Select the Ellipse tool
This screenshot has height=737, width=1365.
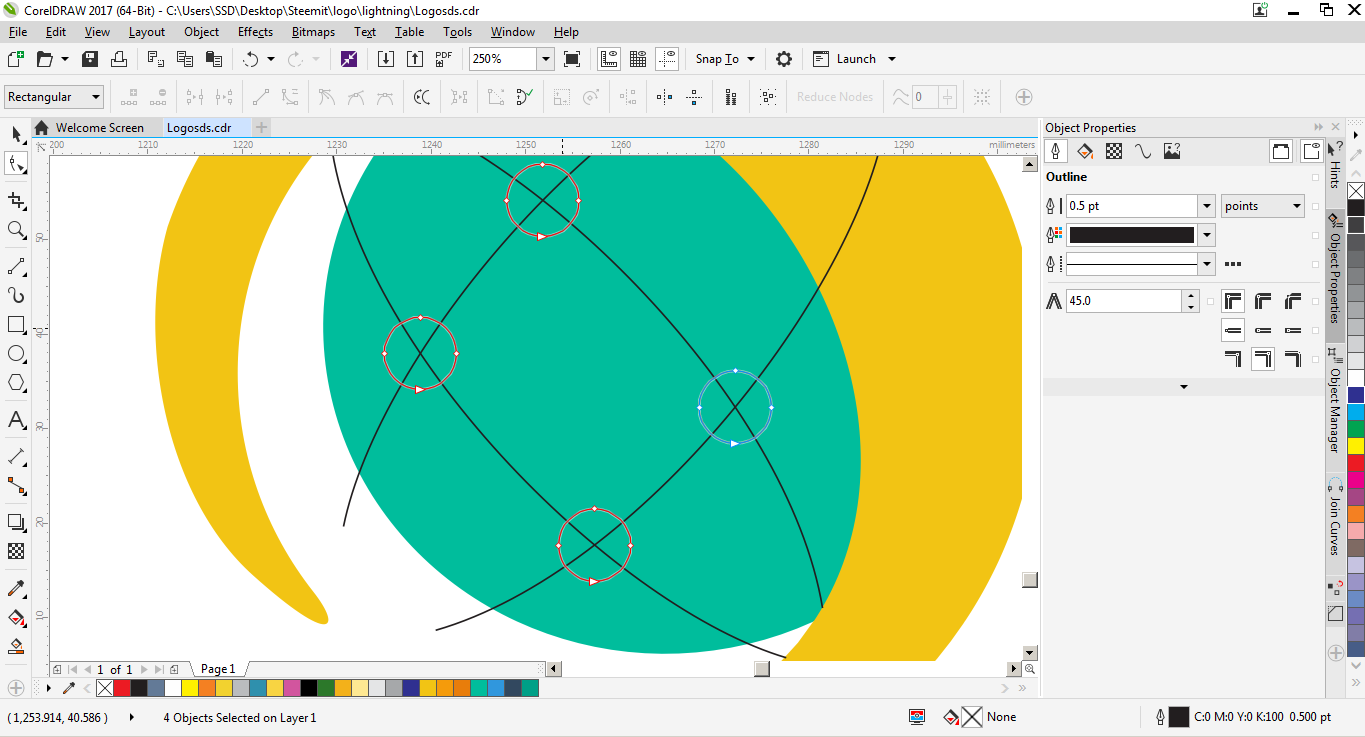point(16,354)
